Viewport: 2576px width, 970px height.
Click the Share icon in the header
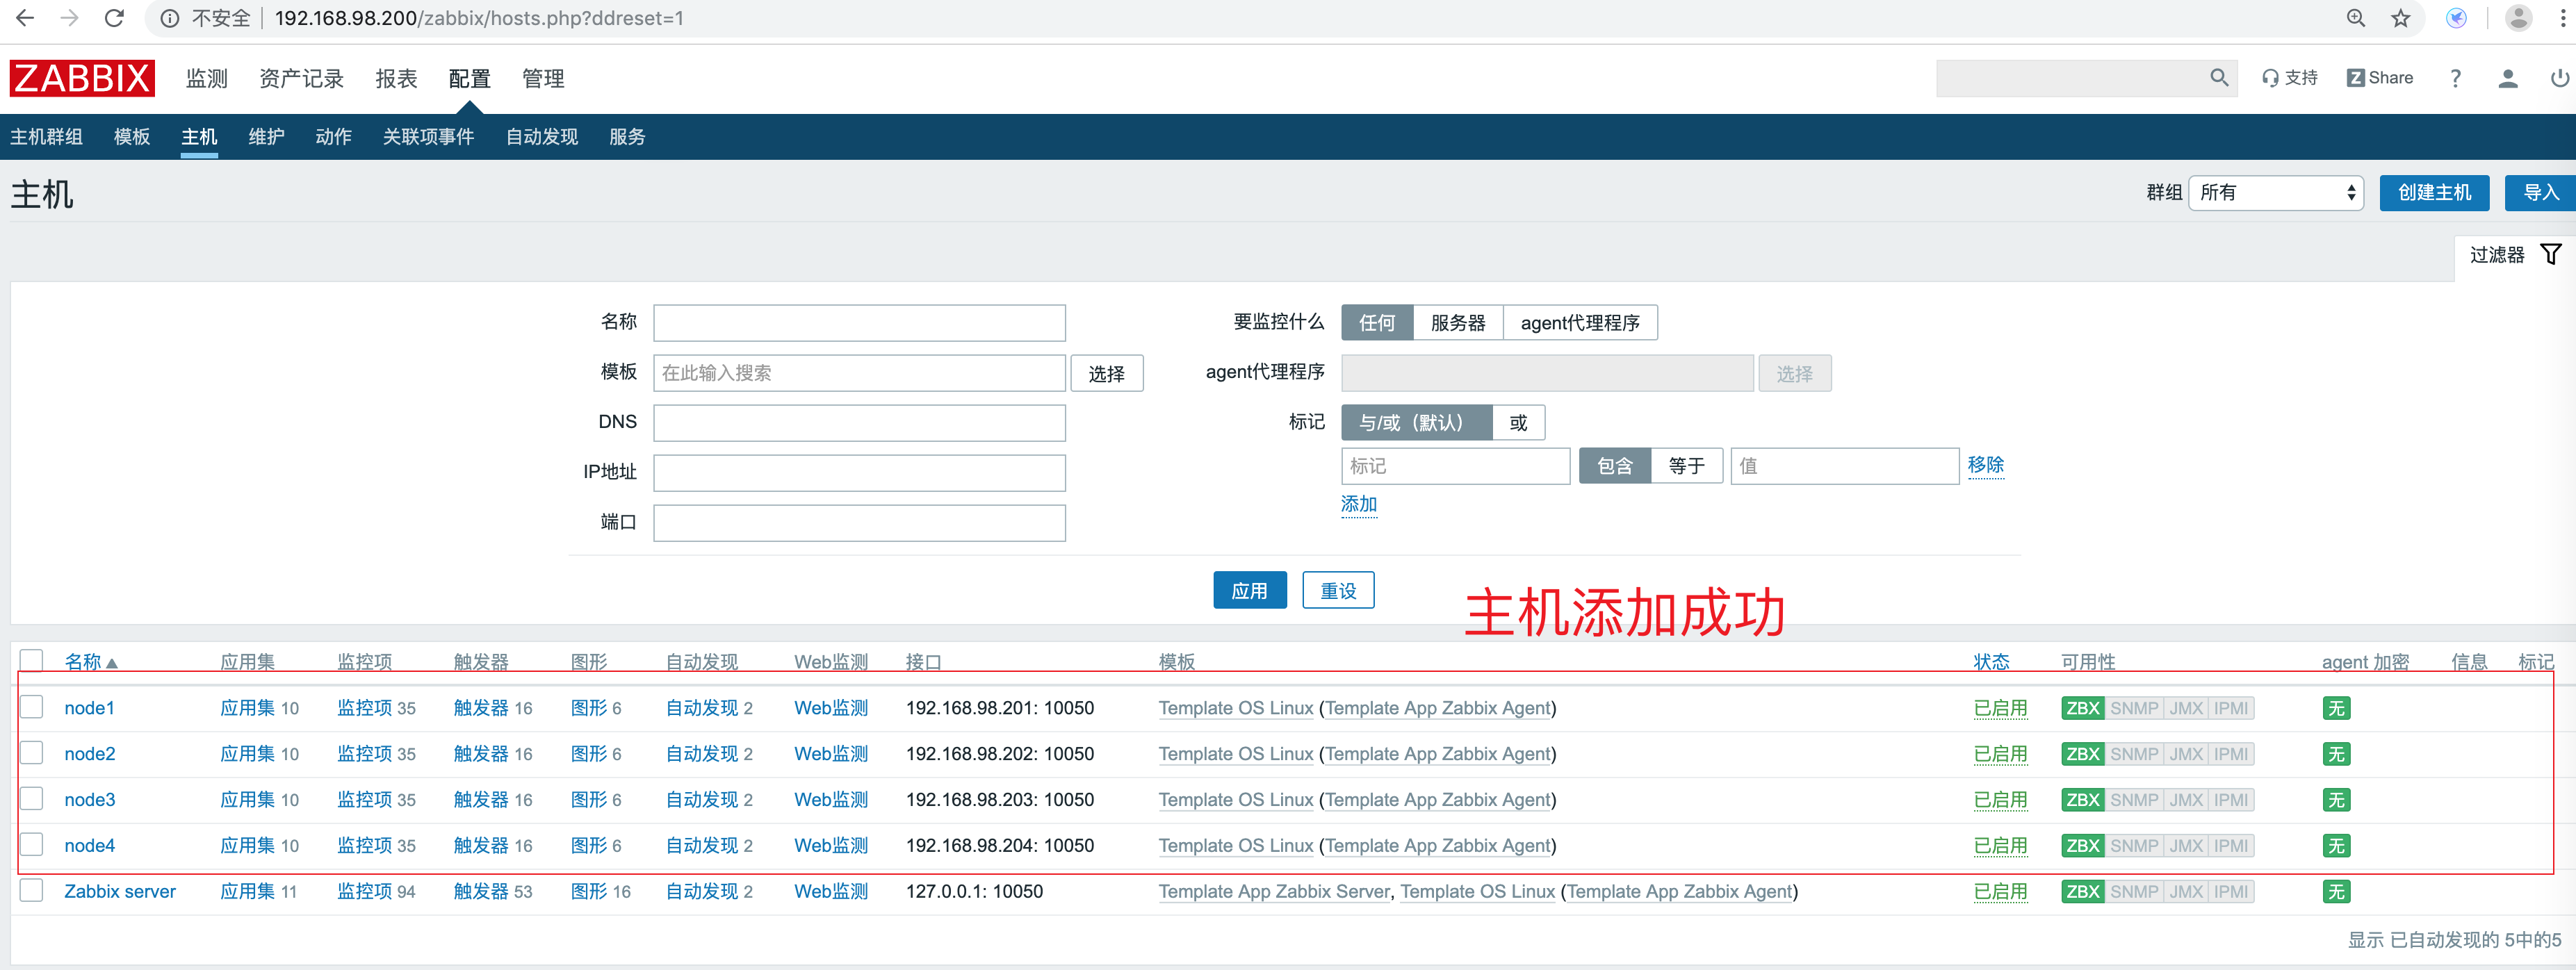(2356, 78)
